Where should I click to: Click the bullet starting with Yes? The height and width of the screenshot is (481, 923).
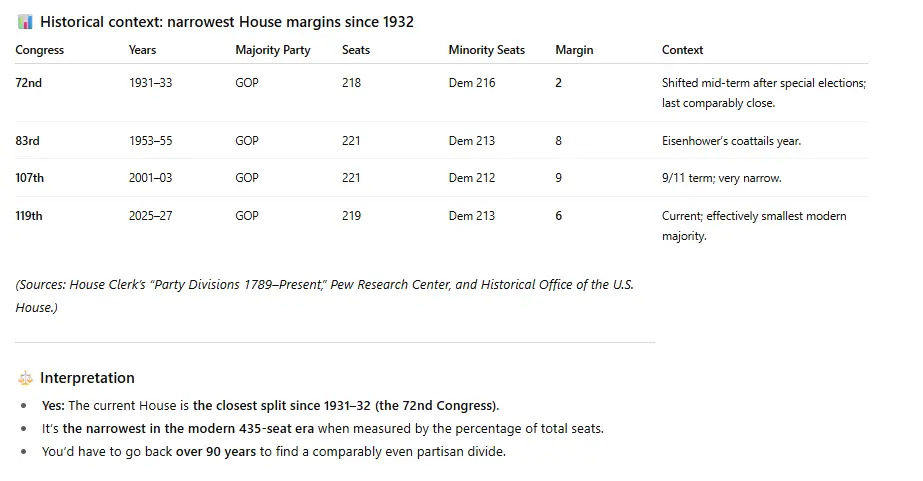269,406
